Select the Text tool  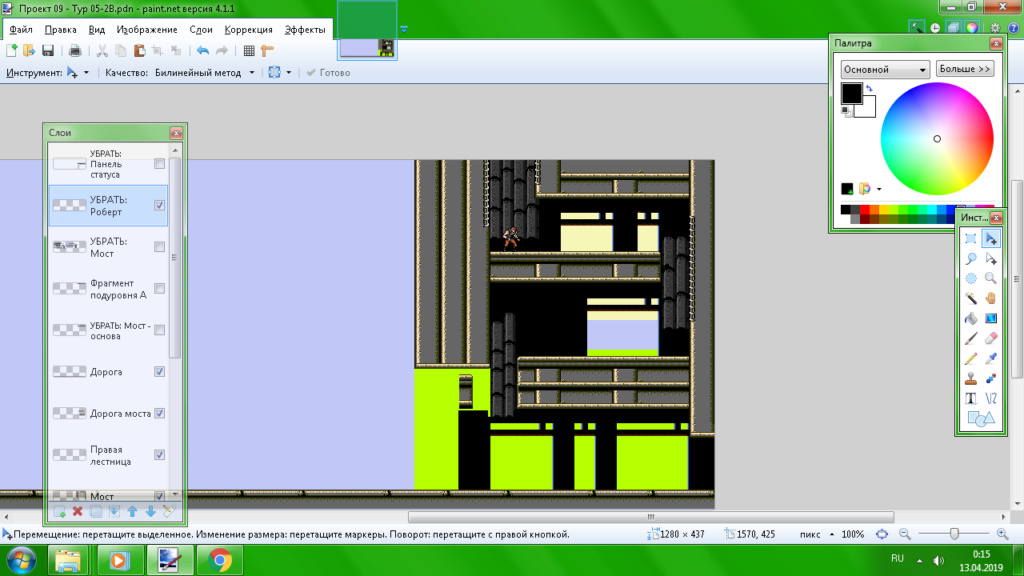[970, 398]
